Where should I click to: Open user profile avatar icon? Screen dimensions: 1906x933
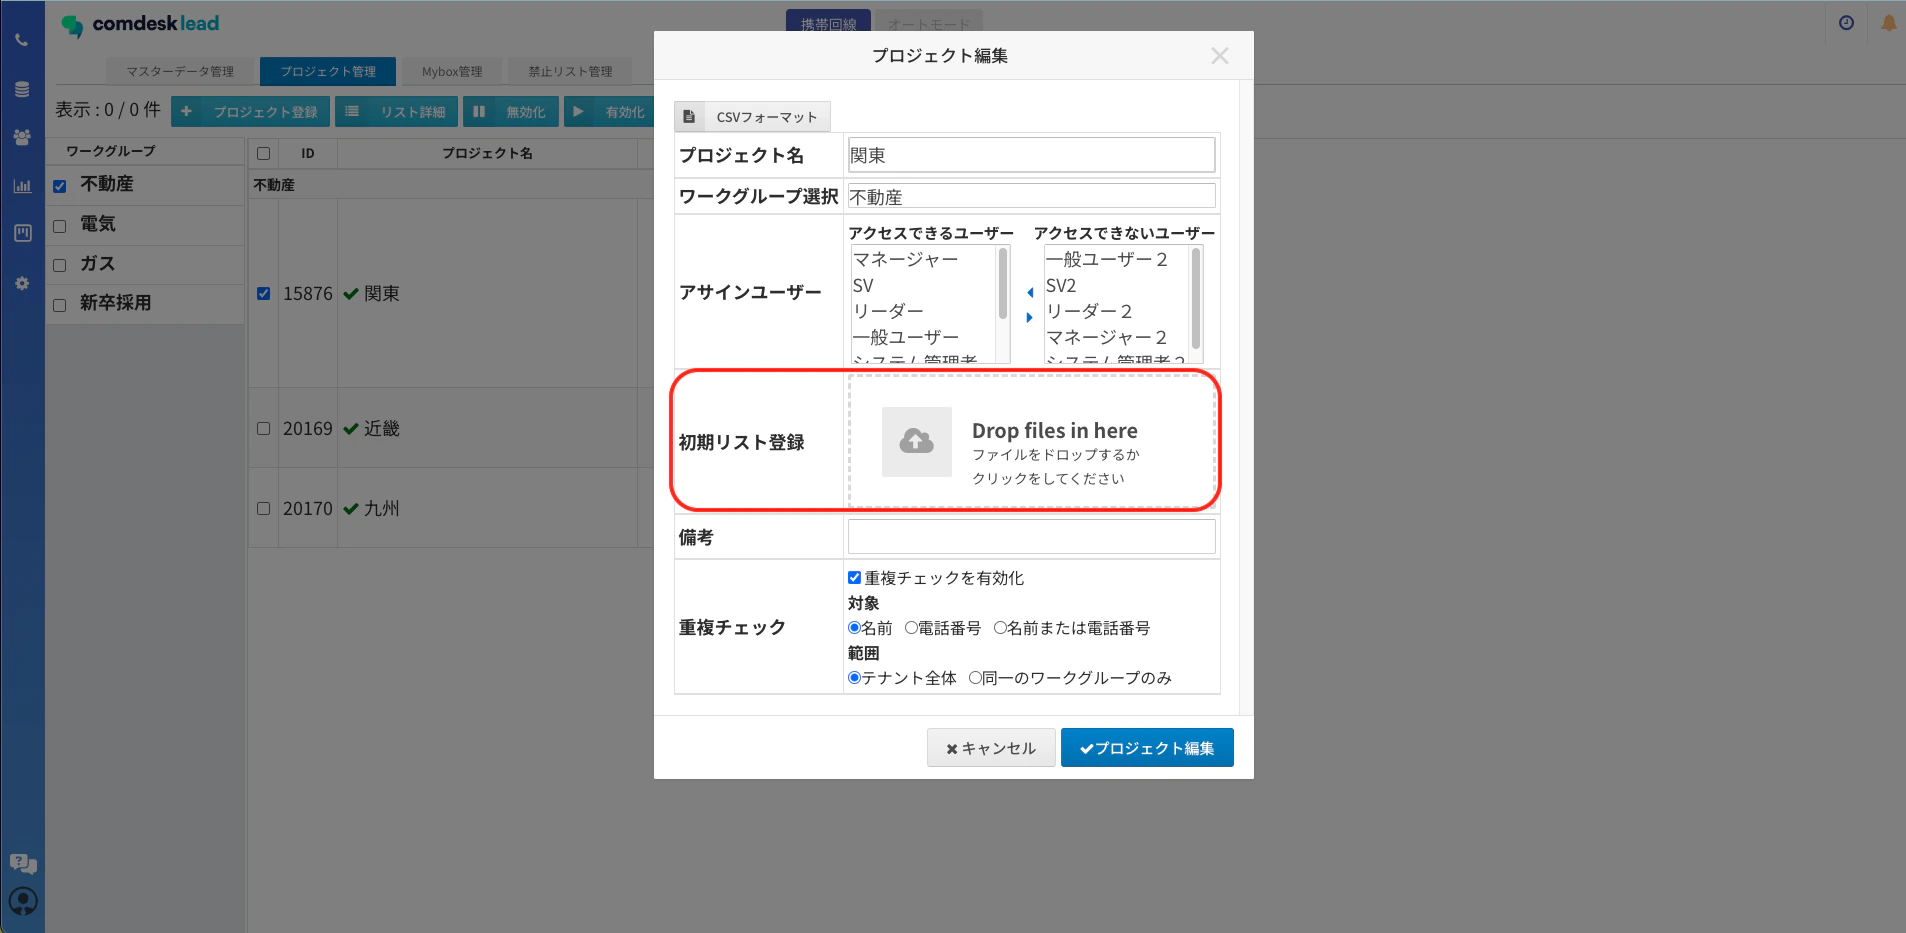23,902
